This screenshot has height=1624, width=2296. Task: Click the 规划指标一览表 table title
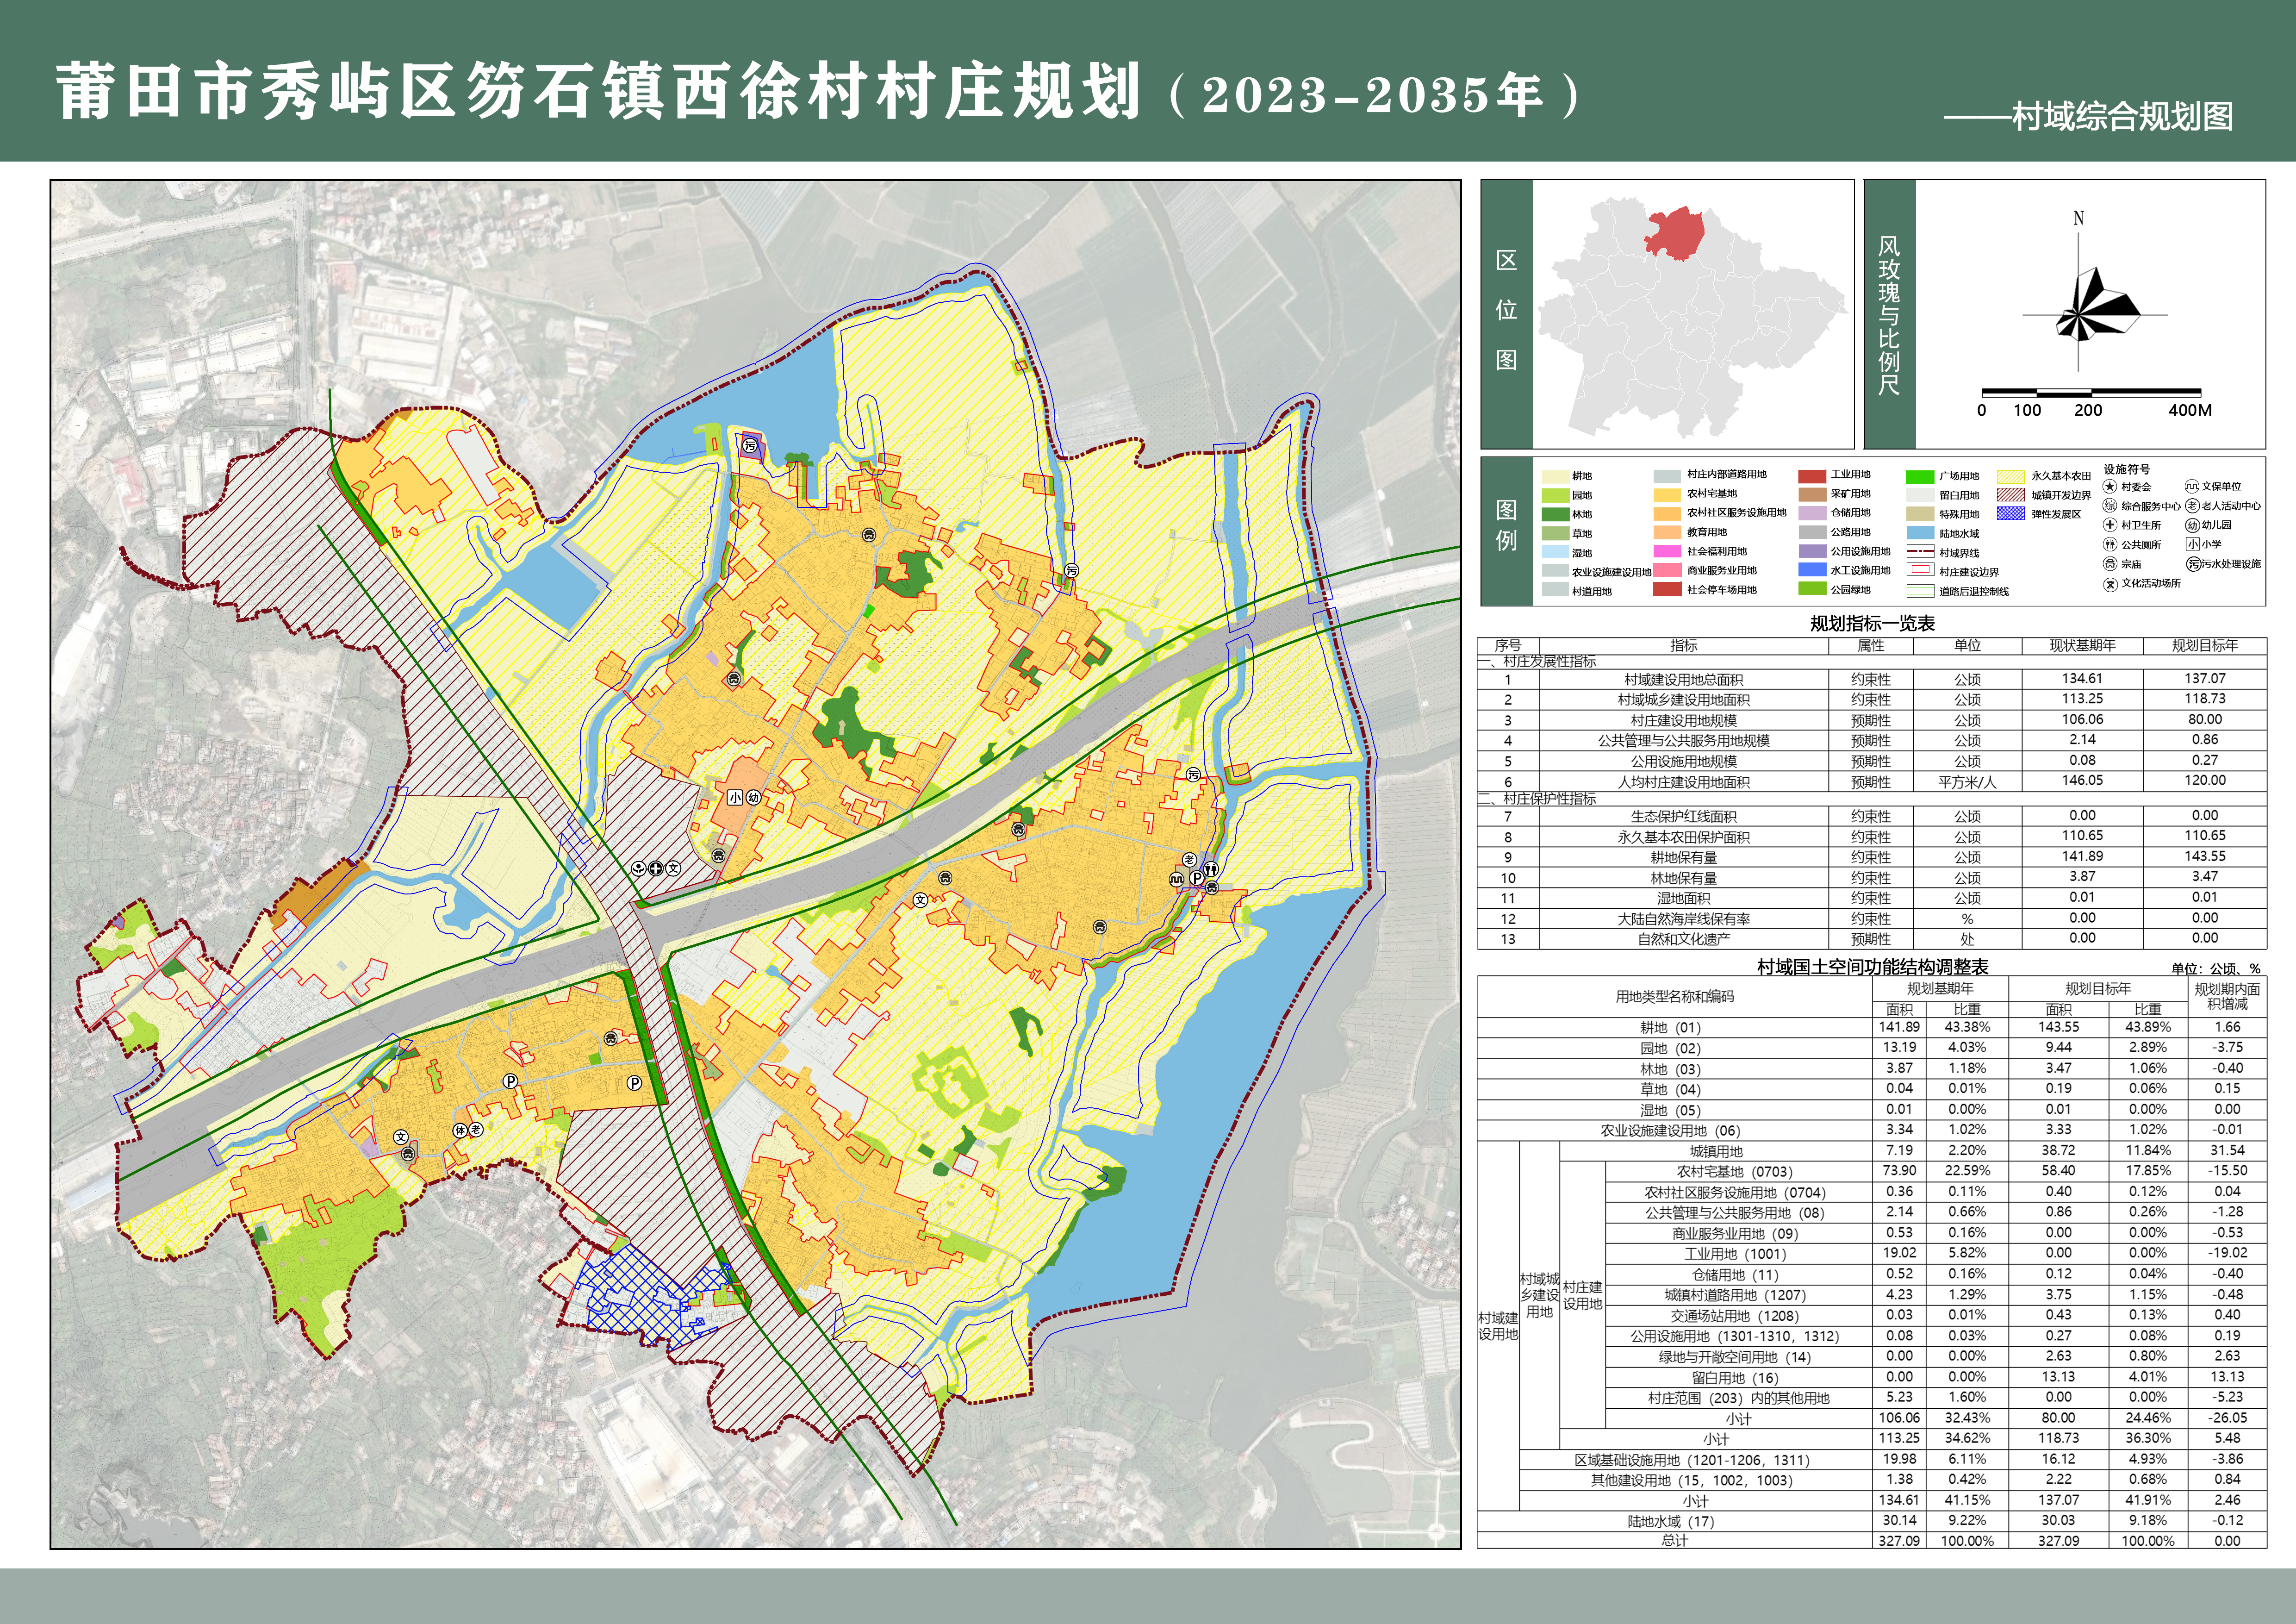click(1872, 624)
